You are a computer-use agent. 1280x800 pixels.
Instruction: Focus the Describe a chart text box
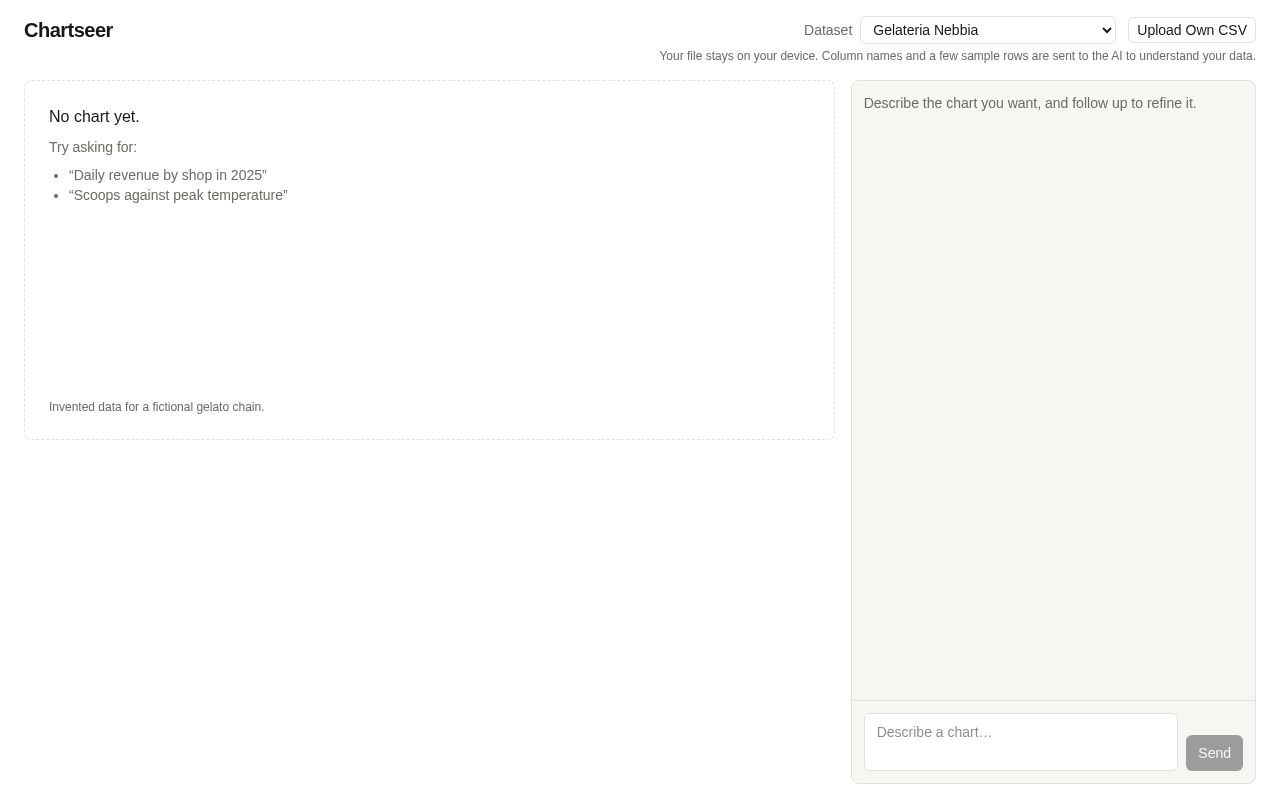[x=1020, y=742]
